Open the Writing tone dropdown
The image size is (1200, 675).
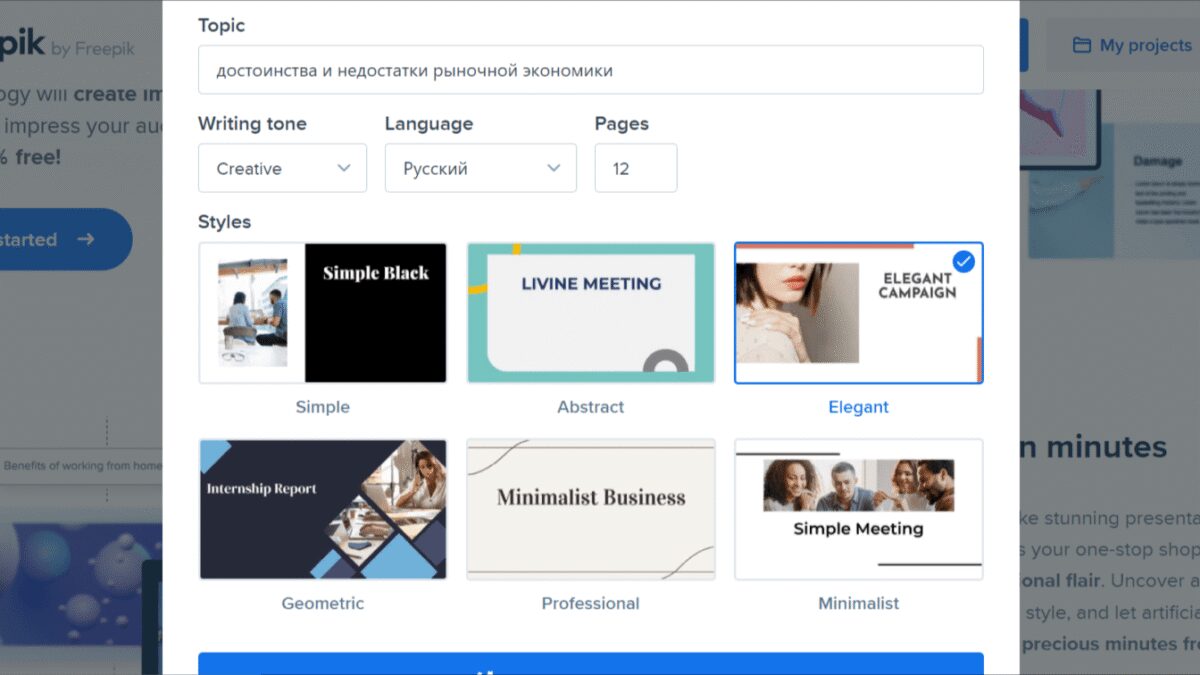282,168
